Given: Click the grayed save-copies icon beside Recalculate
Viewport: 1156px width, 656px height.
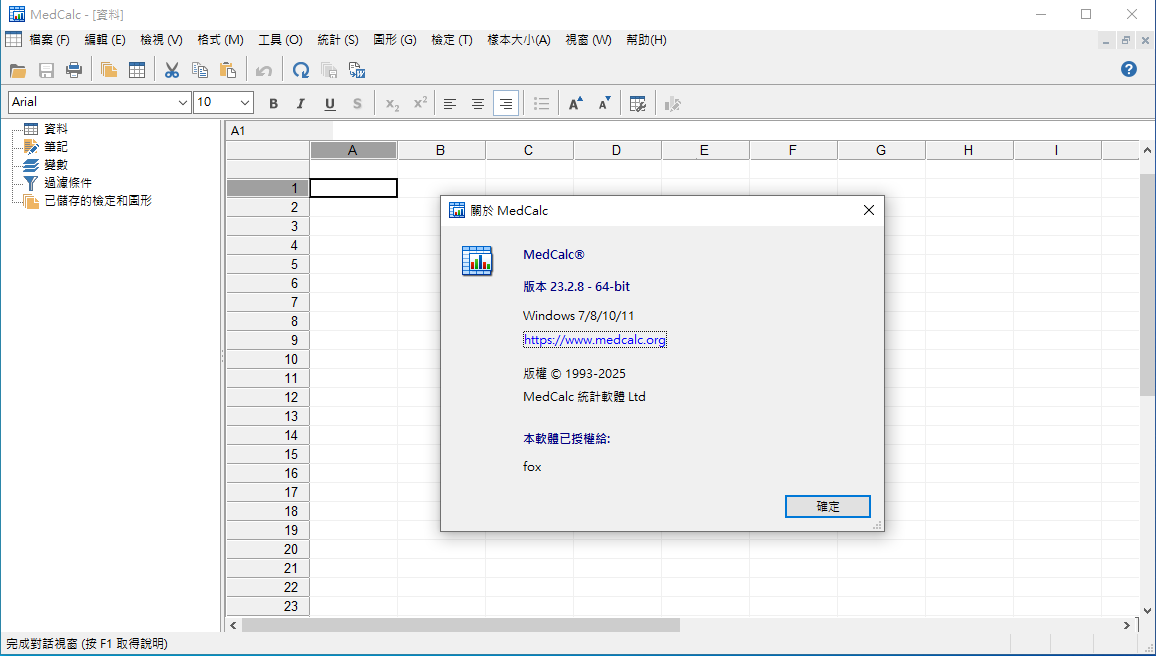Looking at the screenshot, I should pos(329,71).
